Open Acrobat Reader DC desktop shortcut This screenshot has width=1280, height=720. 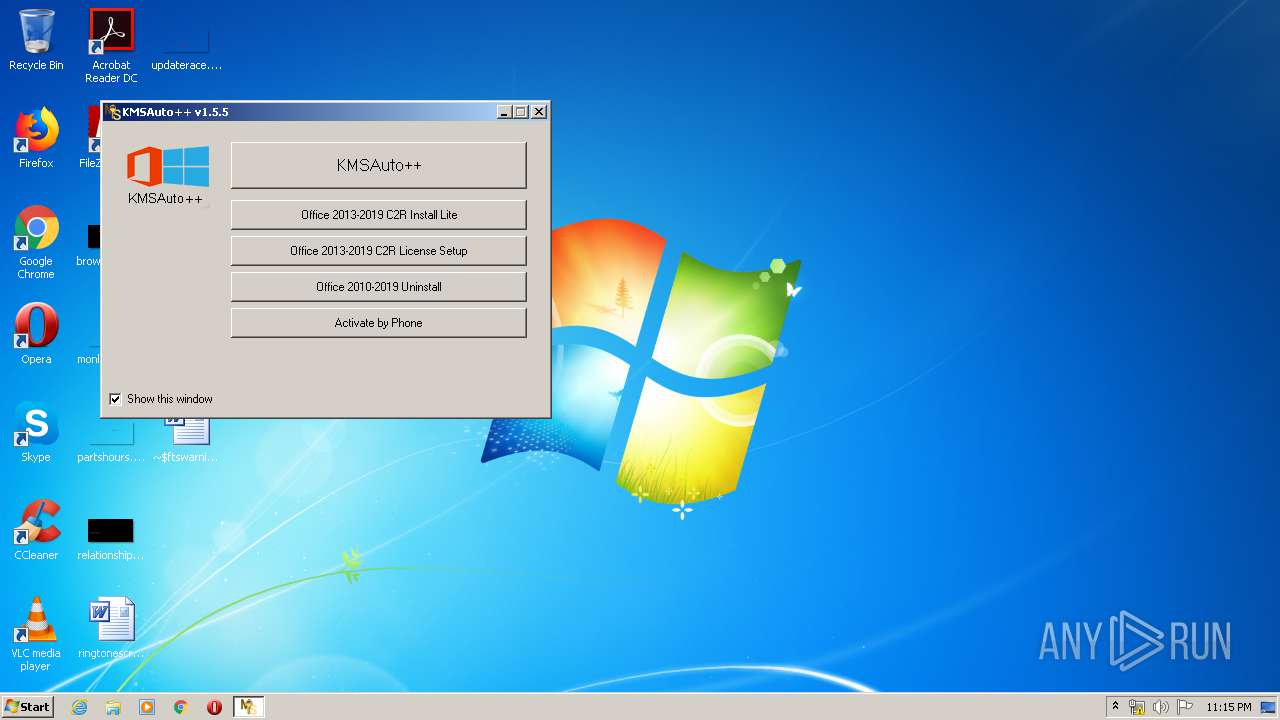click(x=111, y=46)
